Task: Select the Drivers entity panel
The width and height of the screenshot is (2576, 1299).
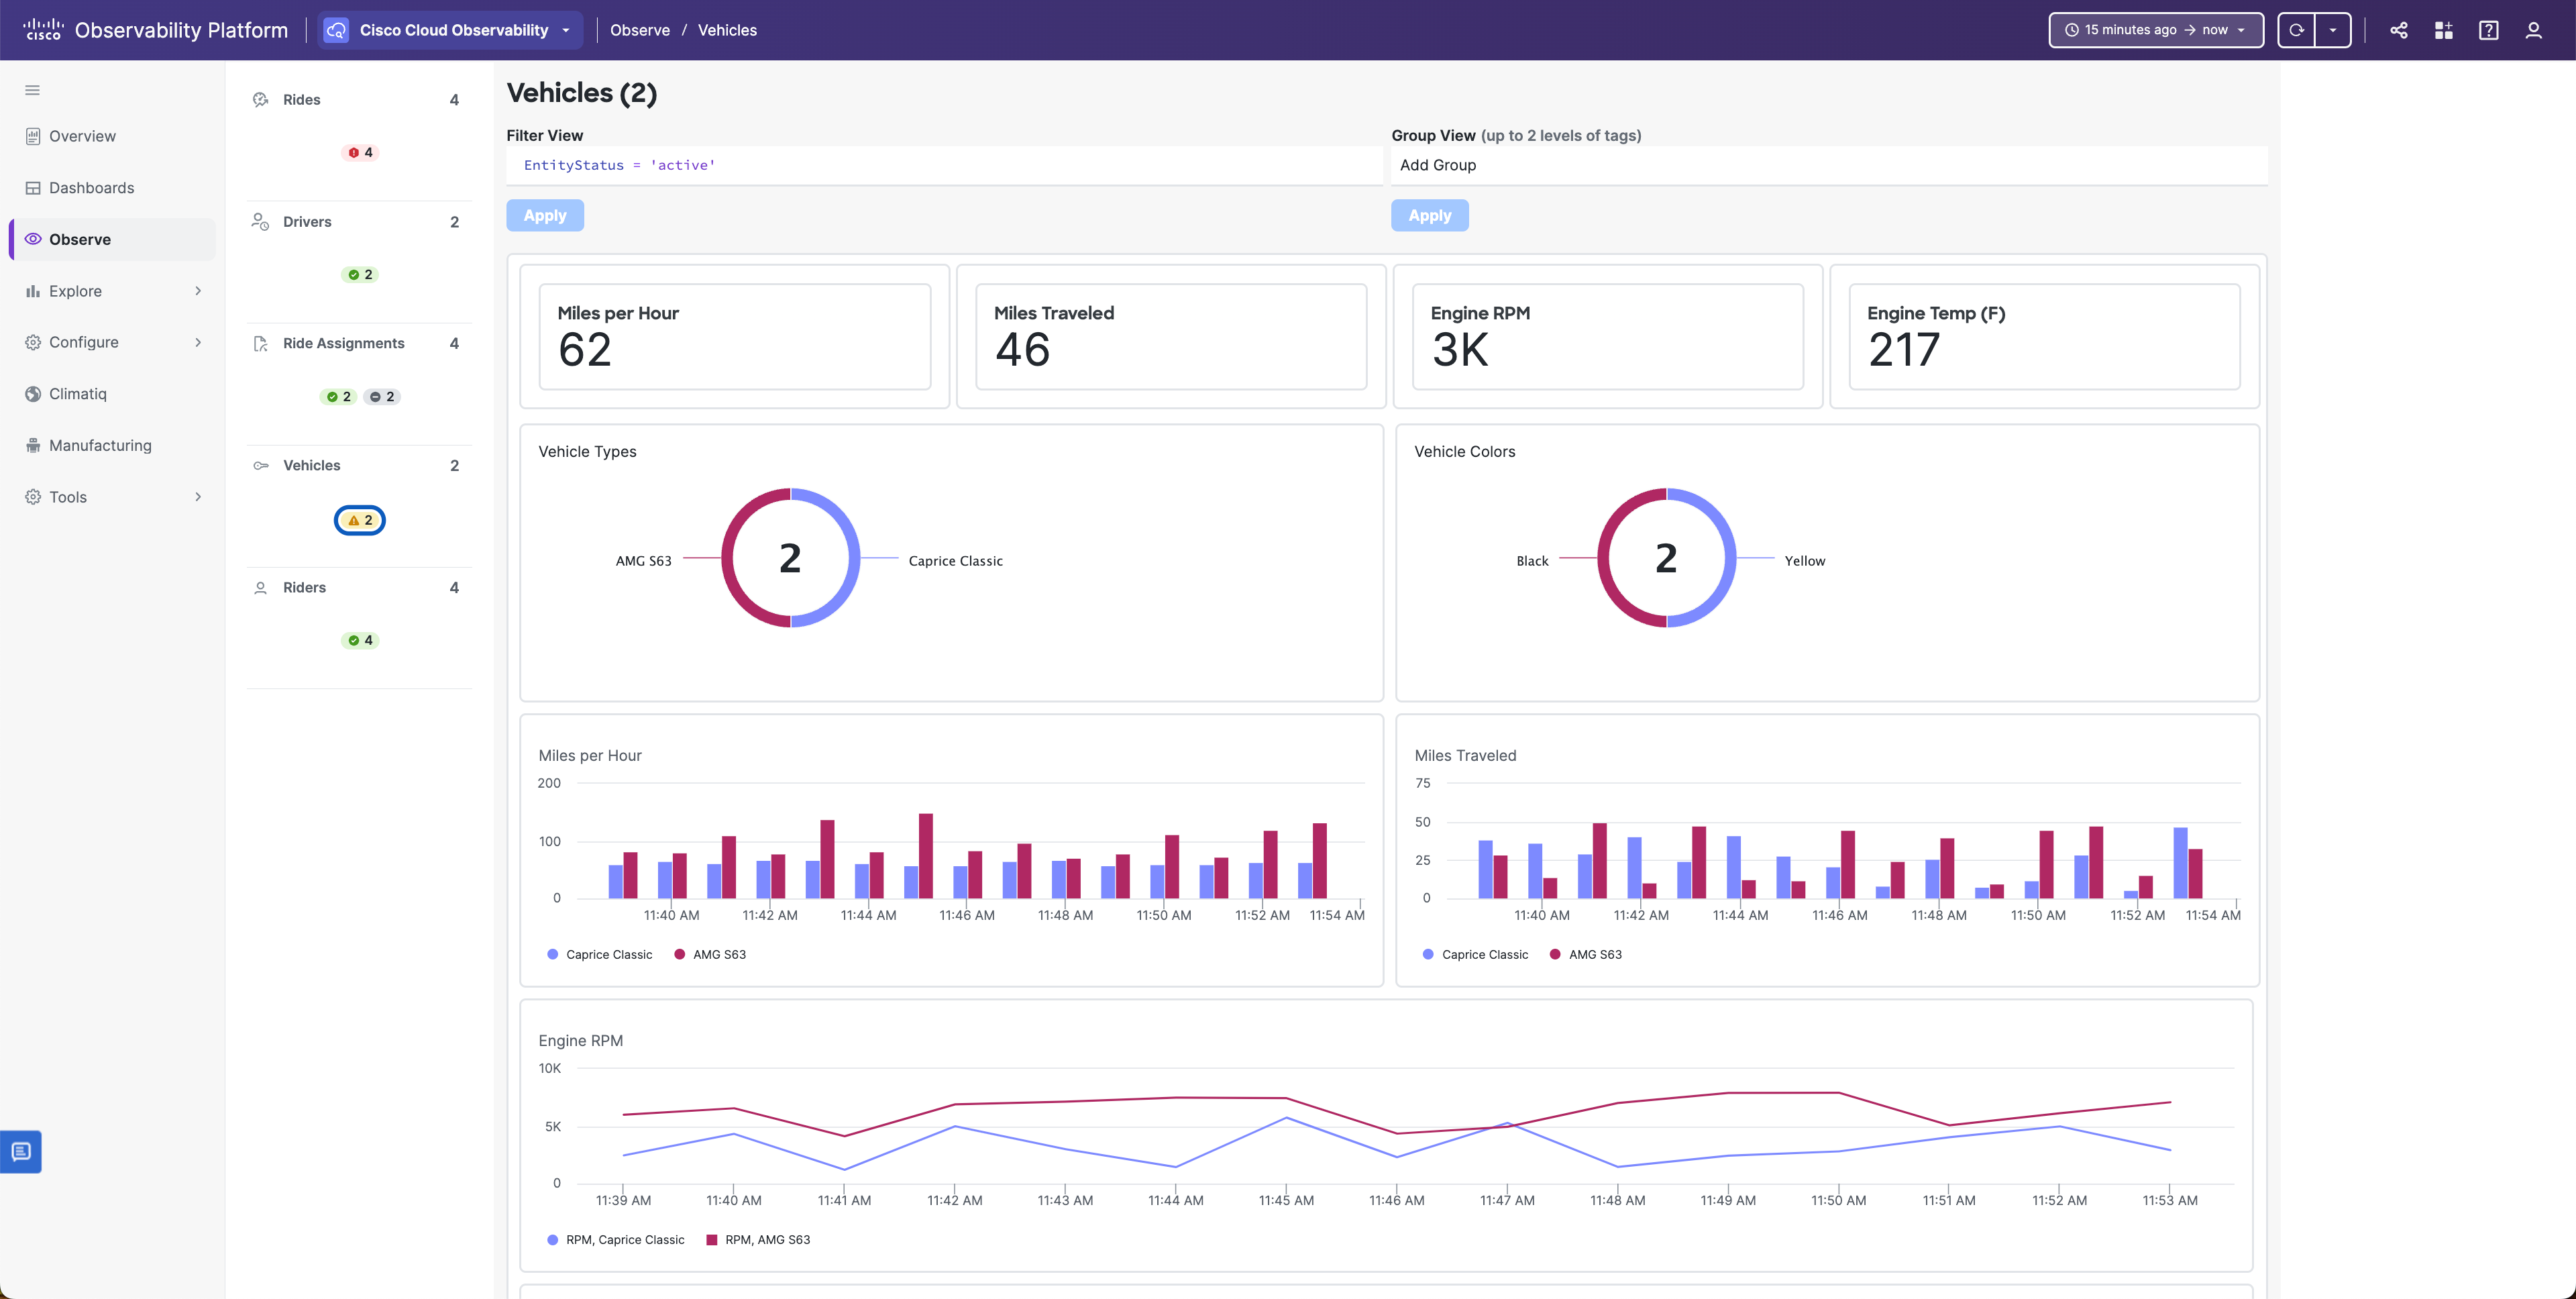Action: 307,222
